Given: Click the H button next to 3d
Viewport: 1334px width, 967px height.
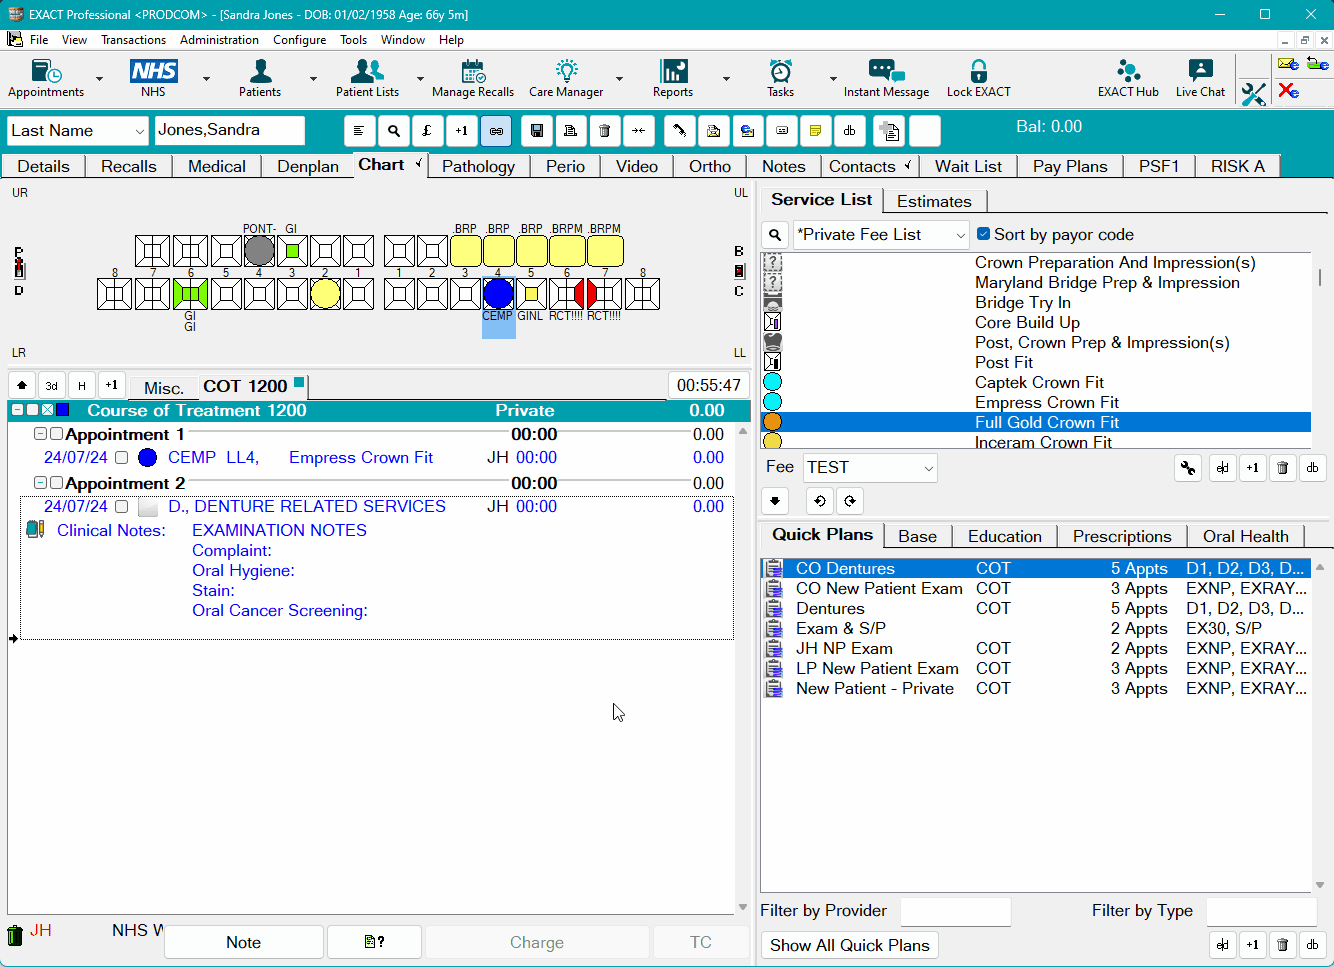Looking at the screenshot, I should [x=82, y=385].
